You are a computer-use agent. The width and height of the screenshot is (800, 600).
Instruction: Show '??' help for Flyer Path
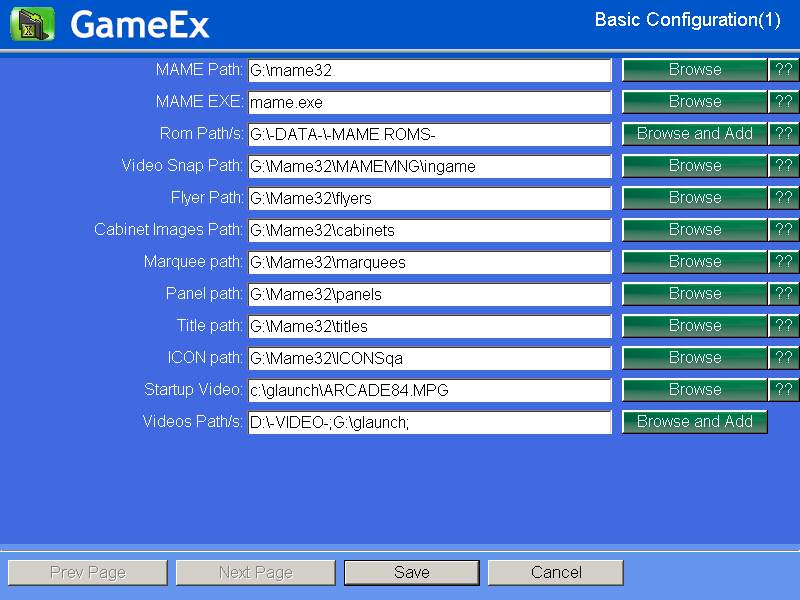pyautogui.click(x=783, y=198)
